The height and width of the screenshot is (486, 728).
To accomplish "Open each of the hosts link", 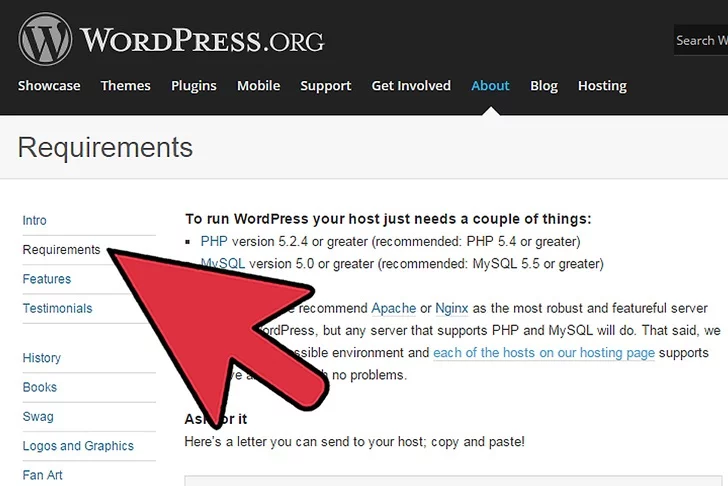I will coord(544,353).
